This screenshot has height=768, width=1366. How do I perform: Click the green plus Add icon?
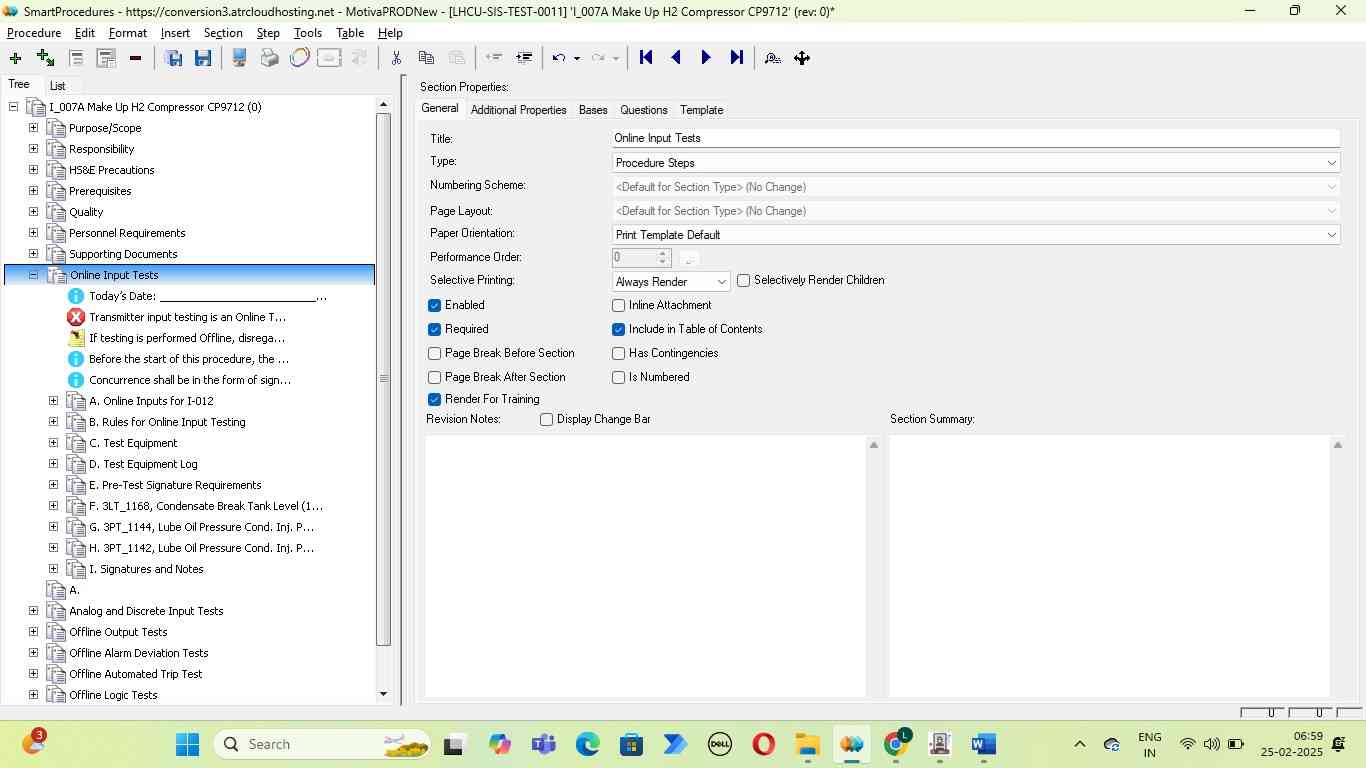click(x=15, y=58)
